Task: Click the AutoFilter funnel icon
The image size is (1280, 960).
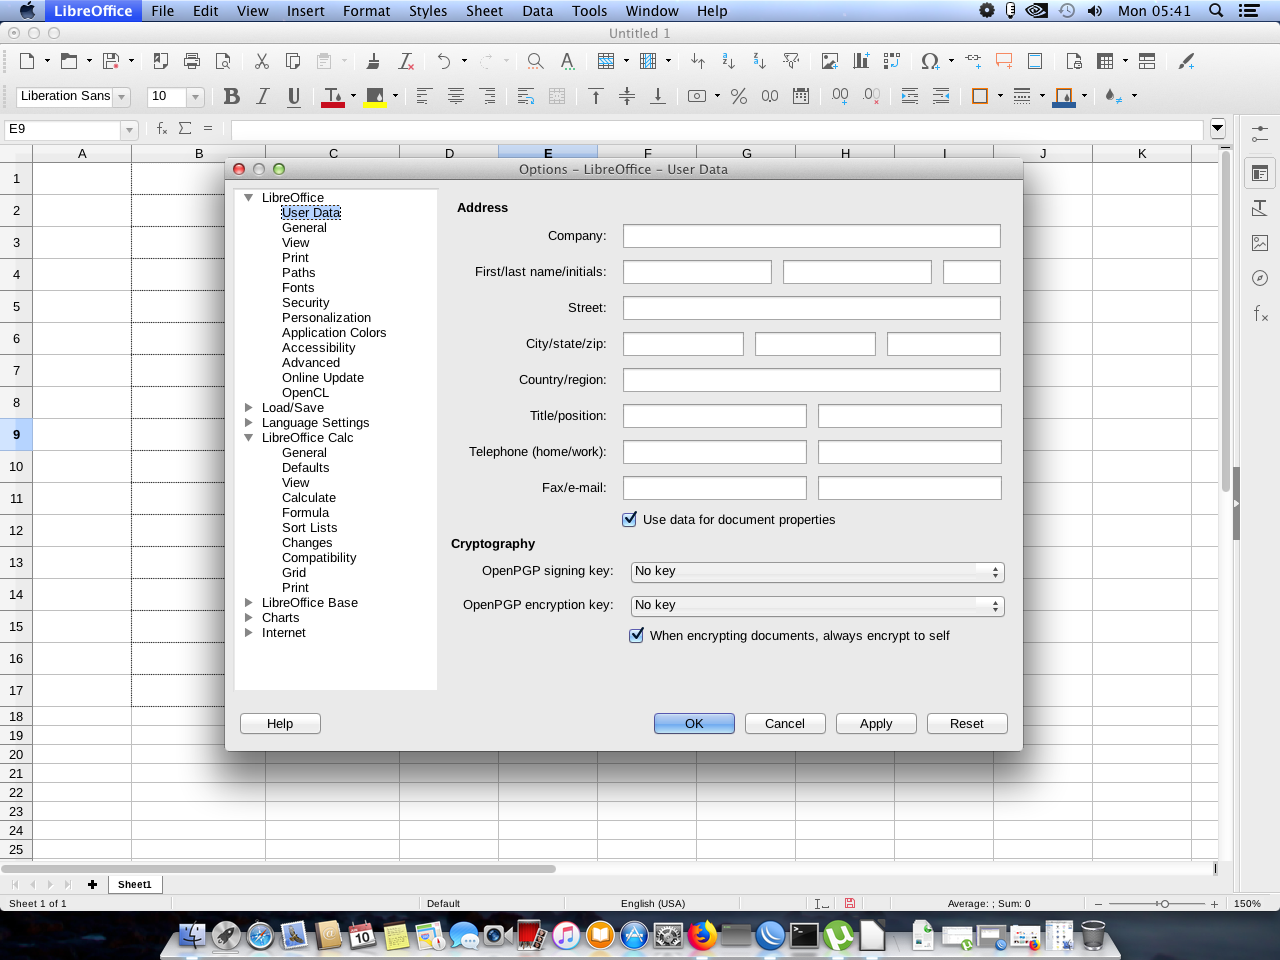Action: tap(791, 61)
